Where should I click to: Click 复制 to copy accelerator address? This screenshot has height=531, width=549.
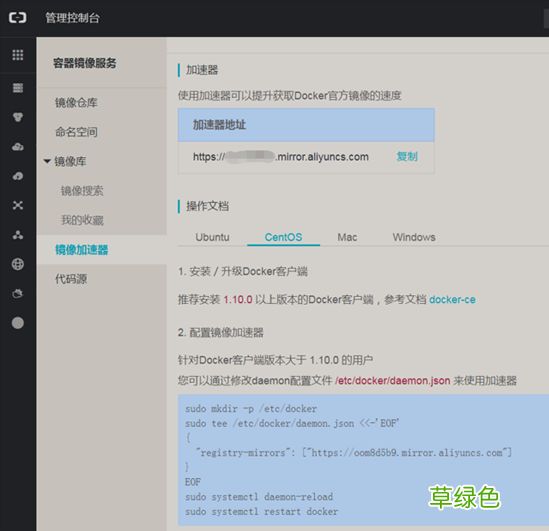click(407, 156)
